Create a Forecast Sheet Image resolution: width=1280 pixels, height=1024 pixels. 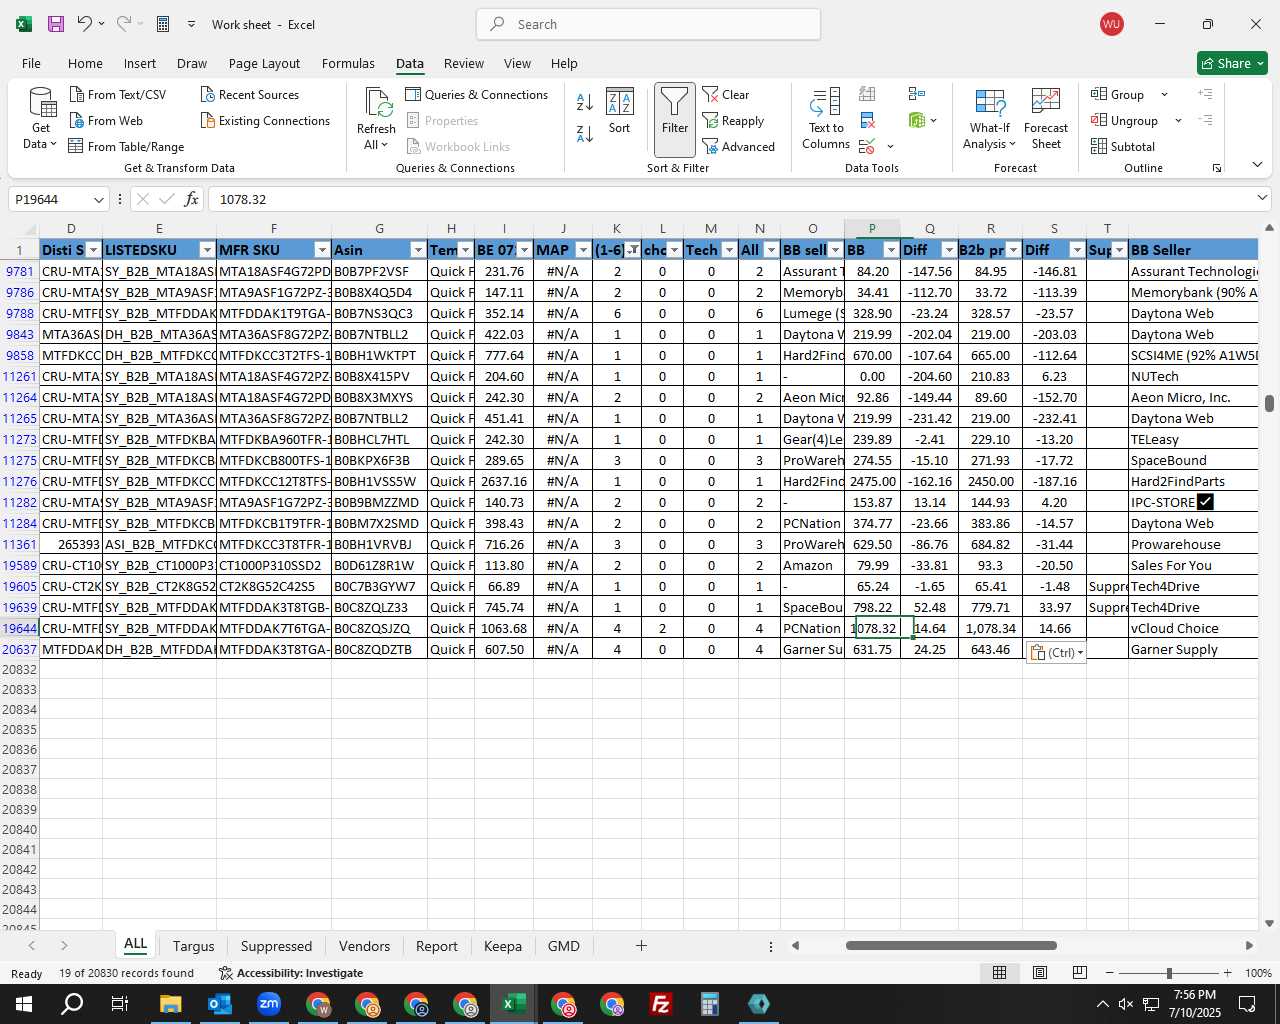click(x=1046, y=119)
